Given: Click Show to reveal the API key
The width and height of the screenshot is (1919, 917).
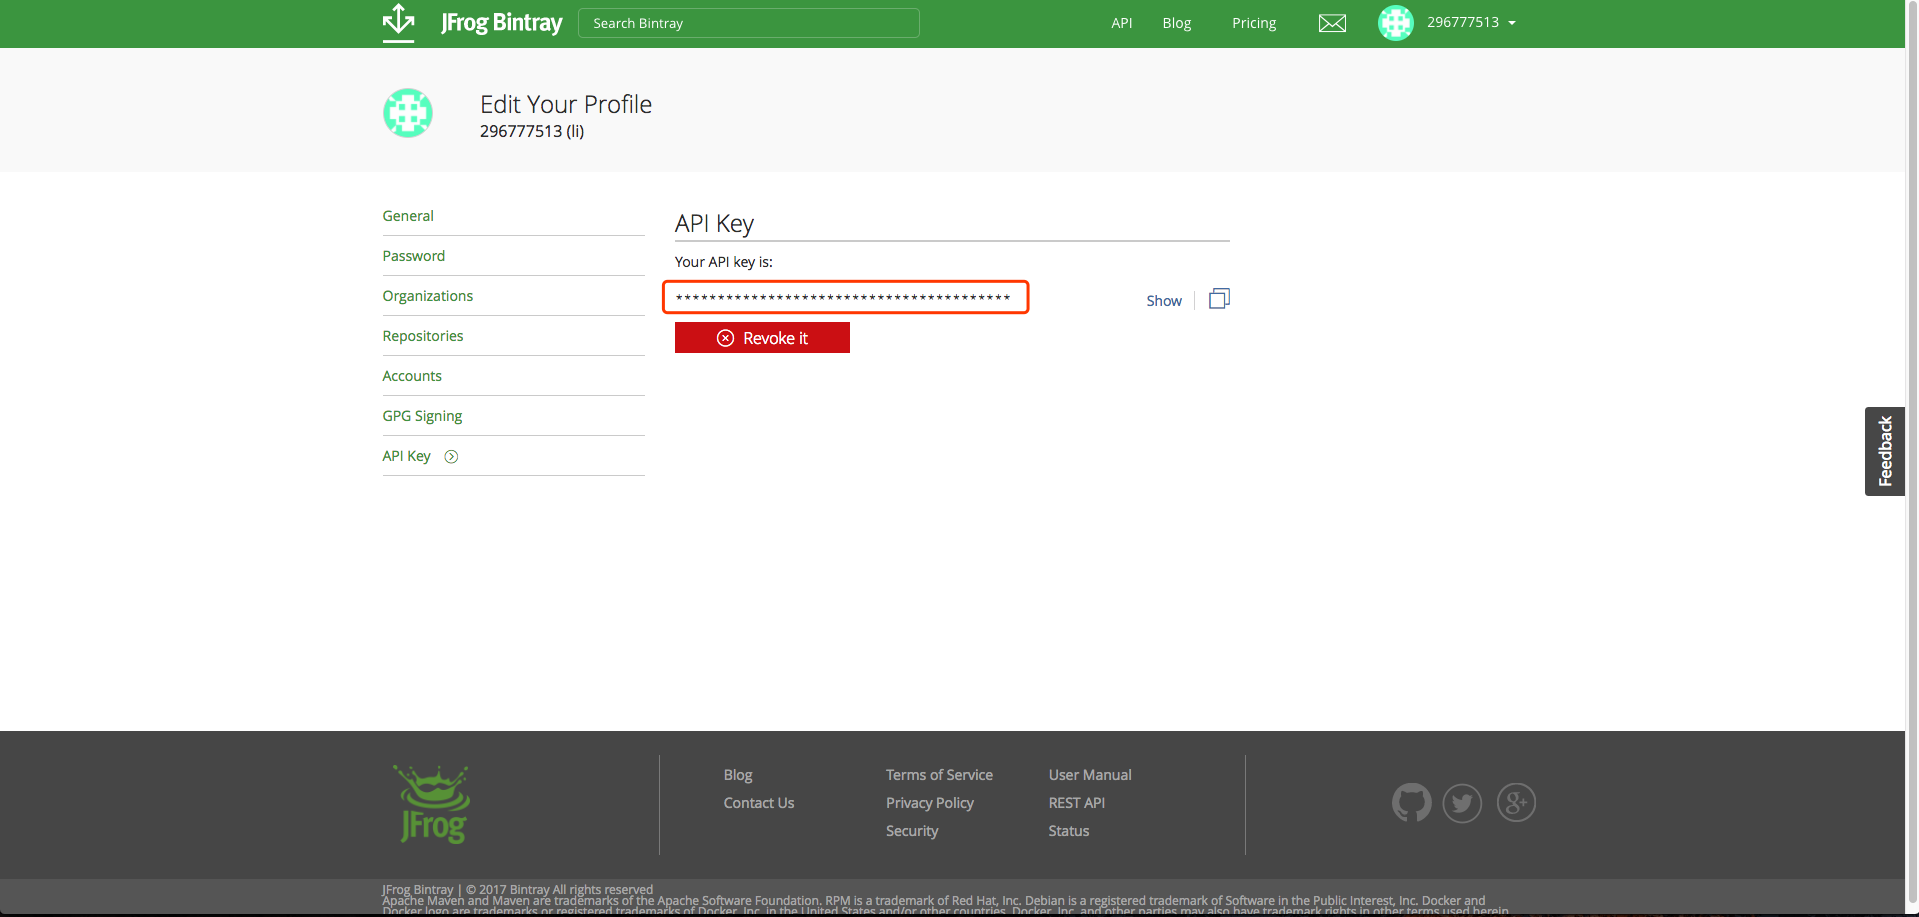Looking at the screenshot, I should click(x=1164, y=301).
